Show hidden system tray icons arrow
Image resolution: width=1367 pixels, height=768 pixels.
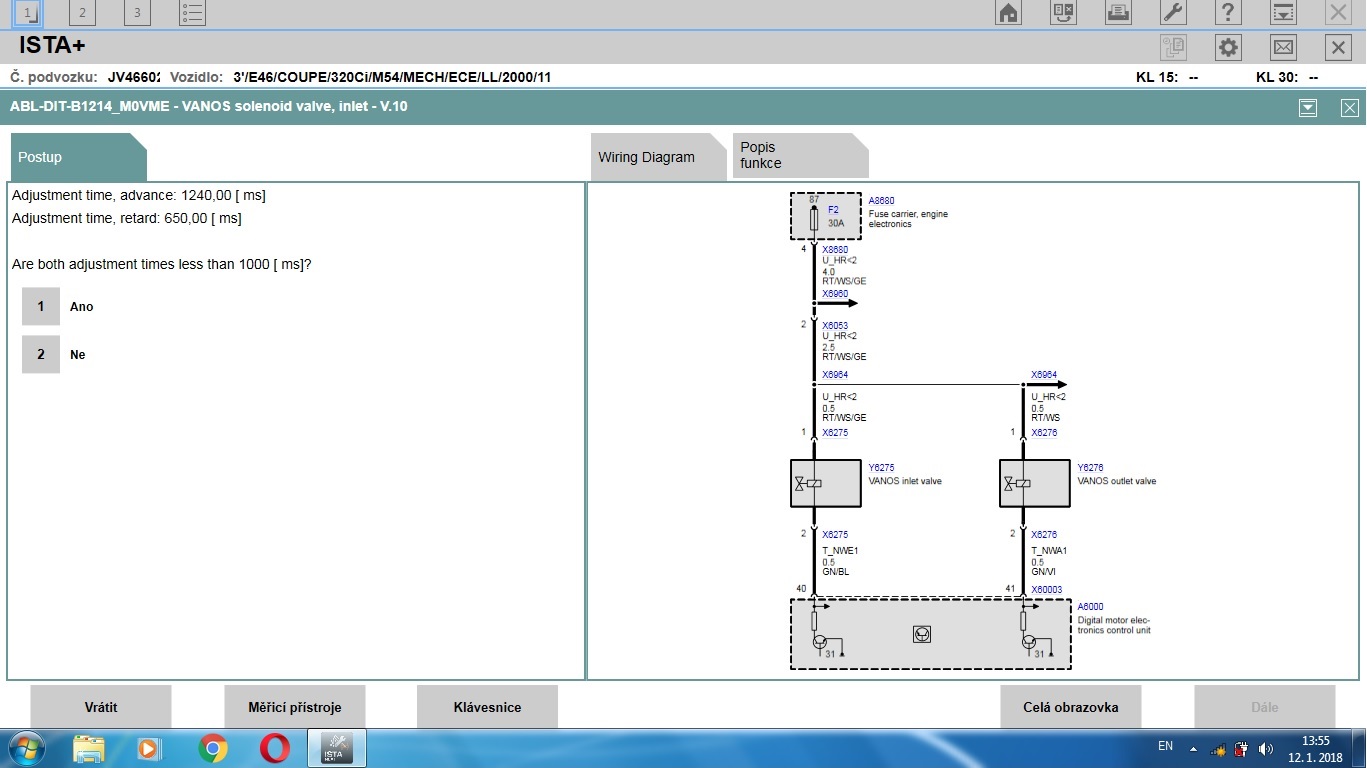point(1193,748)
